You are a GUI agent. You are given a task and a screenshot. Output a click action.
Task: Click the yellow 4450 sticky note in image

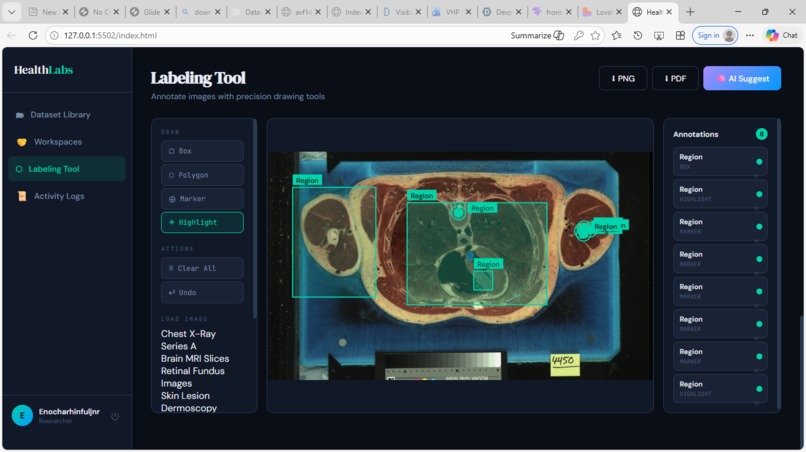point(564,364)
